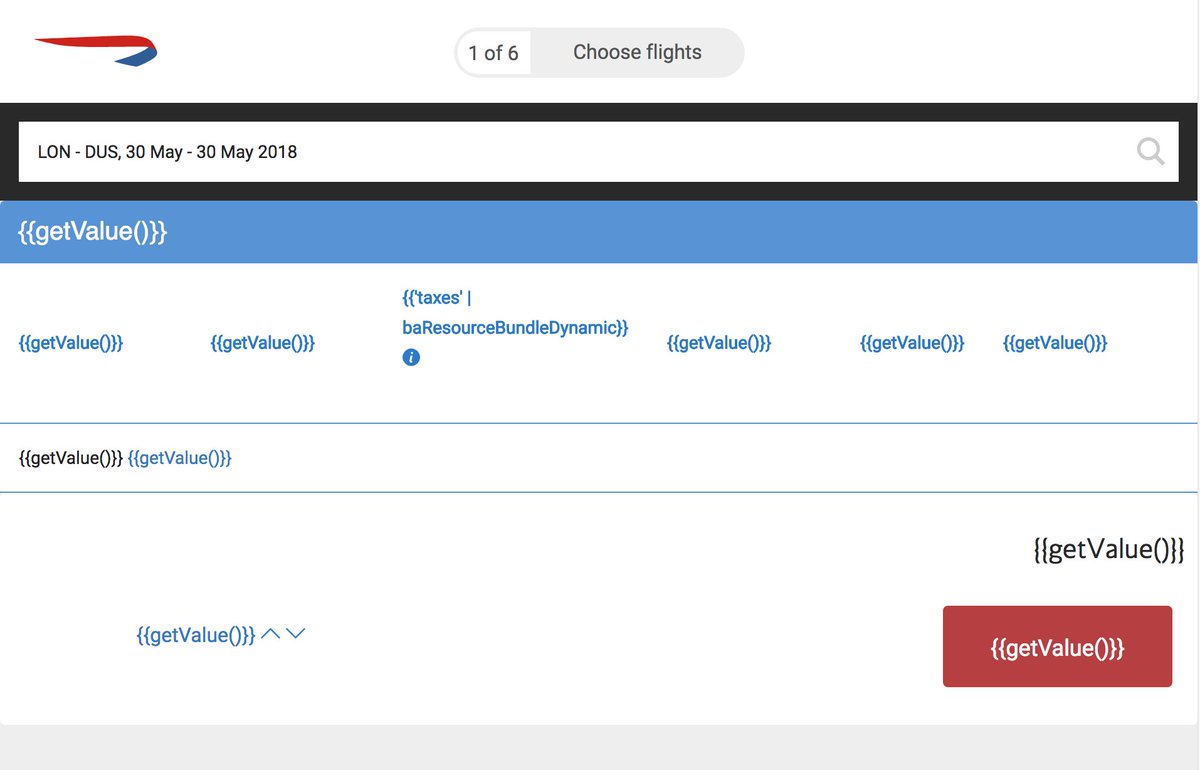Click the blue getValue link after black text
Image resolution: width=1200 pixels, height=770 pixels.
tap(180, 458)
